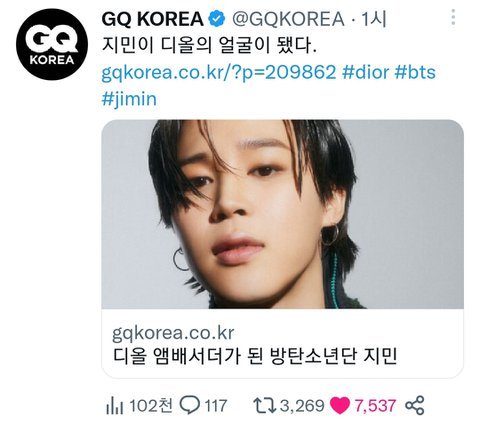Click the card headline 디올 앰배서더가 된 방탄소년단 지민

coord(255,356)
